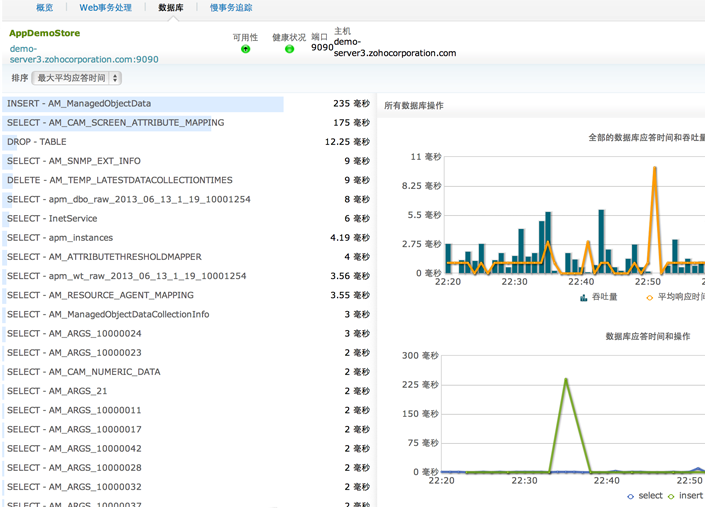The height and width of the screenshot is (508, 705).
Task: Click the 平均响应时间 orange legend marker
Action: [649, 297]
